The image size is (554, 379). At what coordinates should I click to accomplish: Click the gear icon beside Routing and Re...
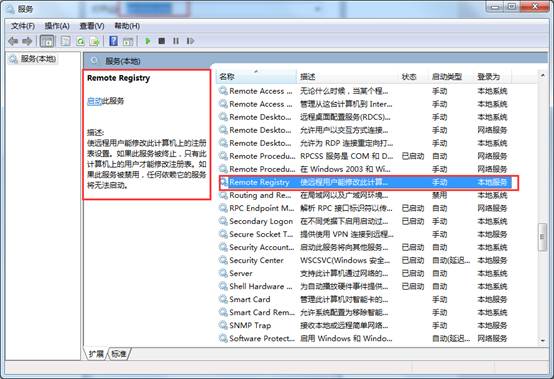click(x=223, y=195)
